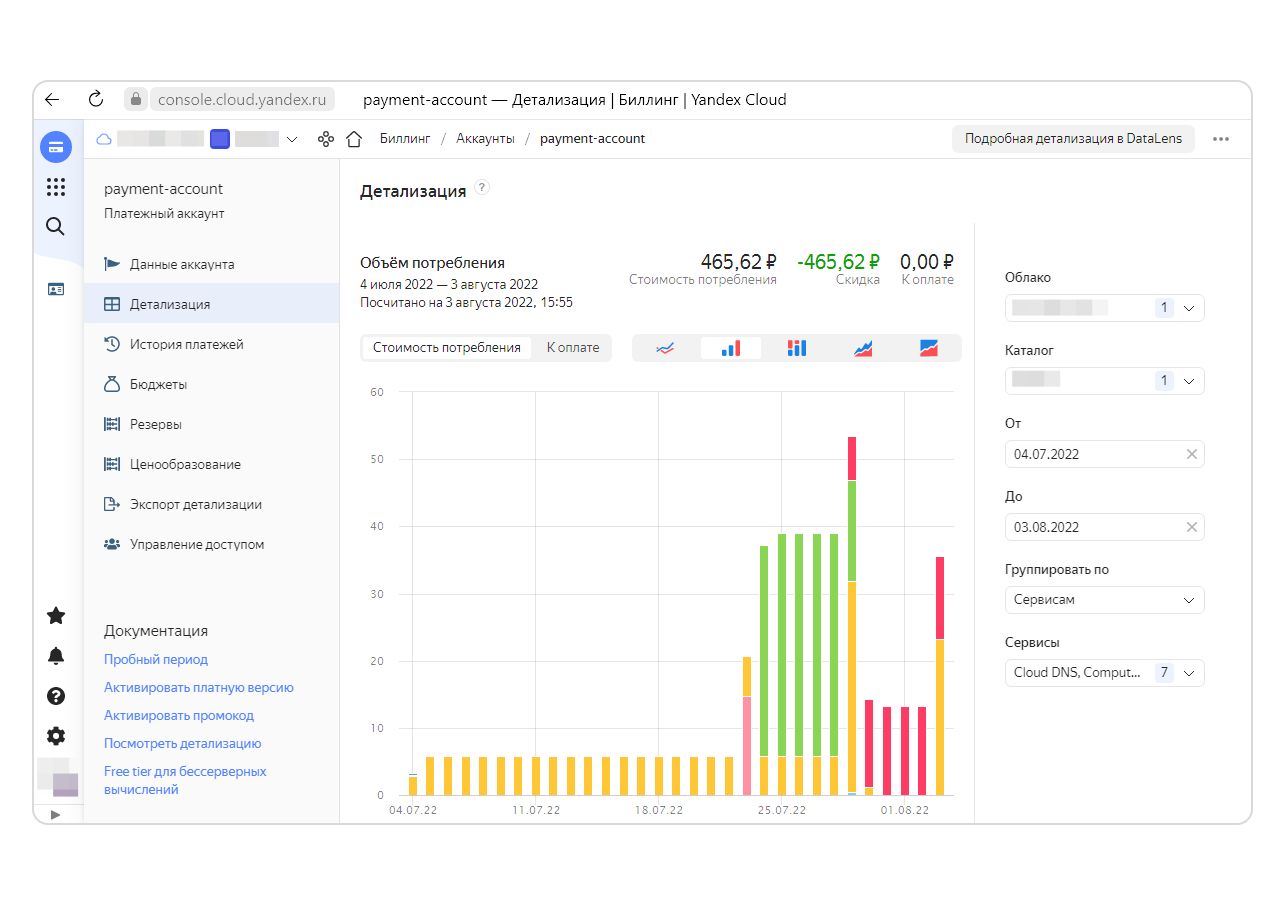
Task: Click the tallest bar's red segment
Action: (x=852, y=458)
